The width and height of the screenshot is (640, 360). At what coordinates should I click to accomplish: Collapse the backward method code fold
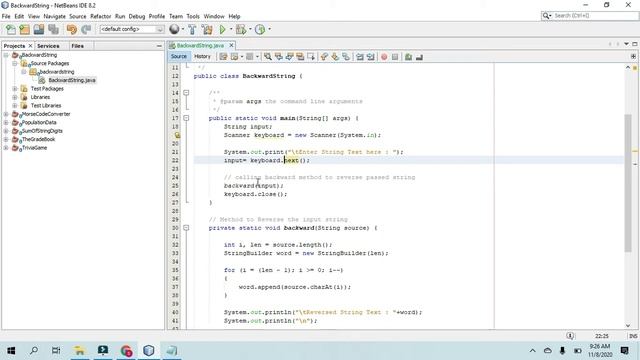(x=186, y=228)
